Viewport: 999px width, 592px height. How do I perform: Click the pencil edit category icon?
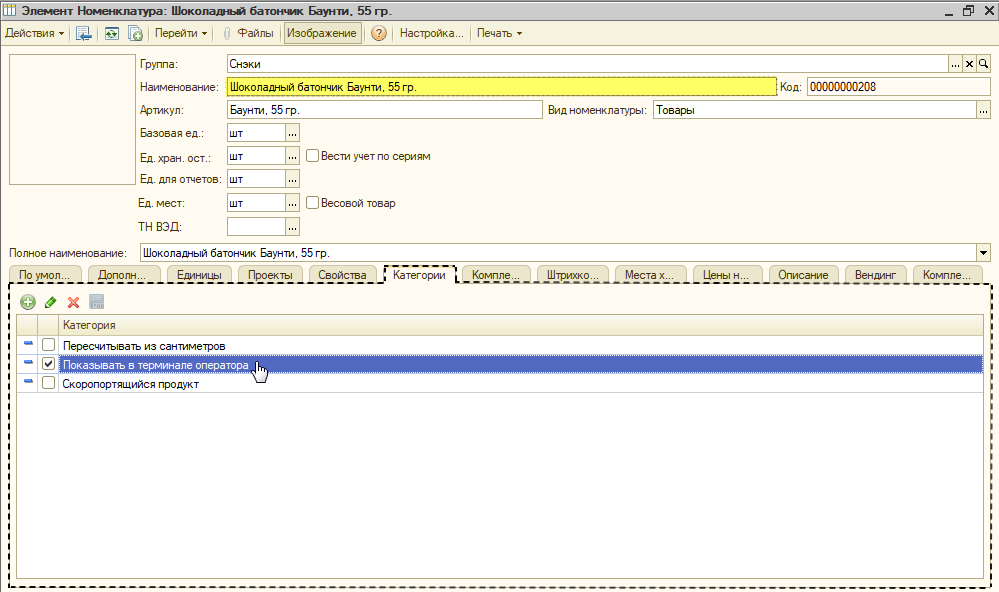click(50, 302)
